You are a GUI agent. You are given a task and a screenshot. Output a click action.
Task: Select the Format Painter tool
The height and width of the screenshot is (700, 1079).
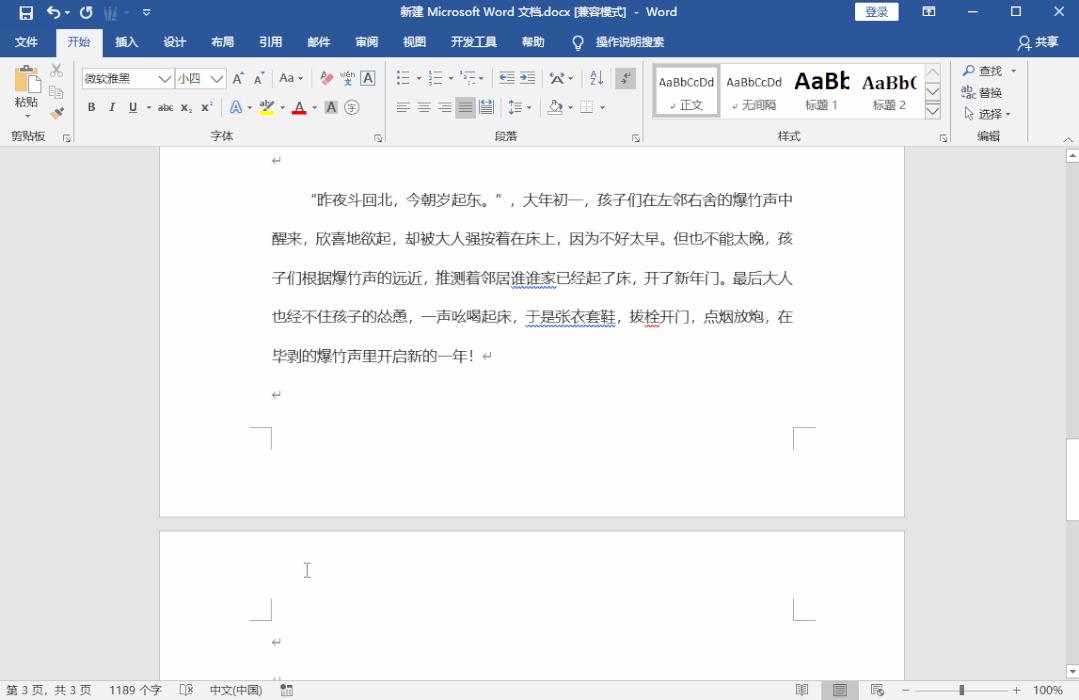57,113
